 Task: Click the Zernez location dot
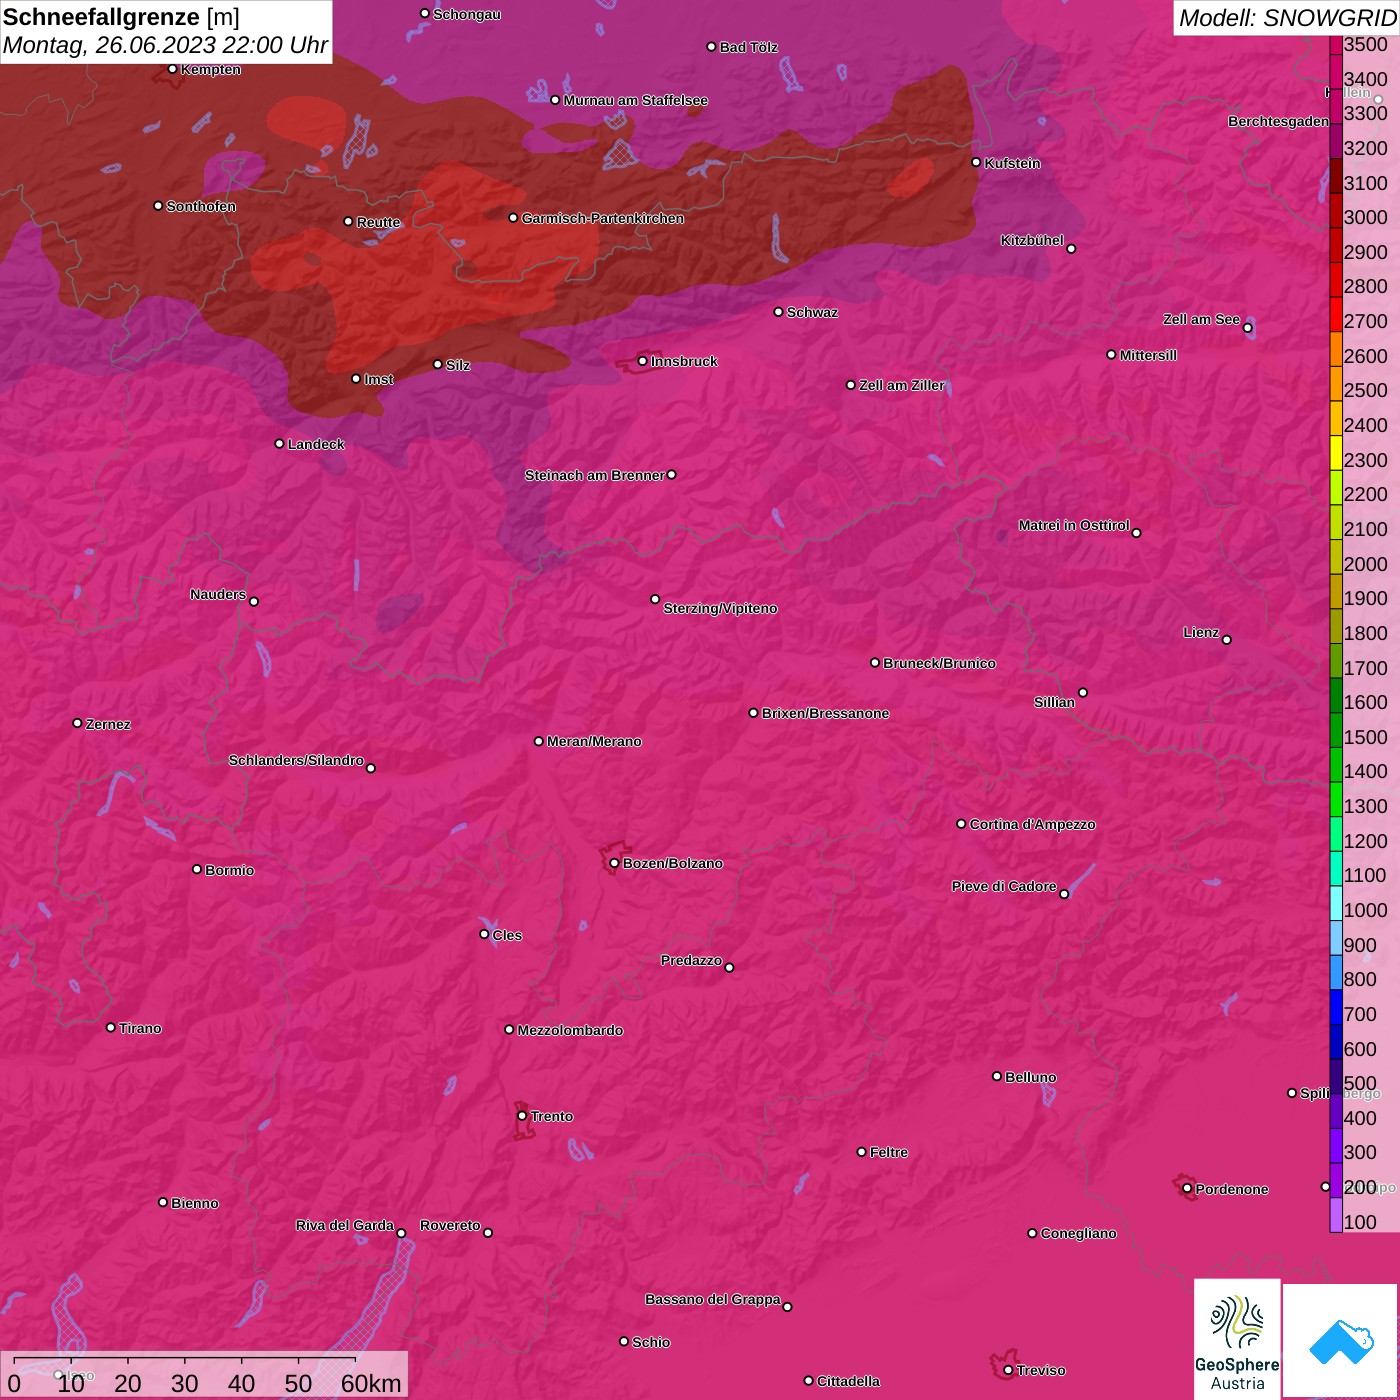(78, 723)
